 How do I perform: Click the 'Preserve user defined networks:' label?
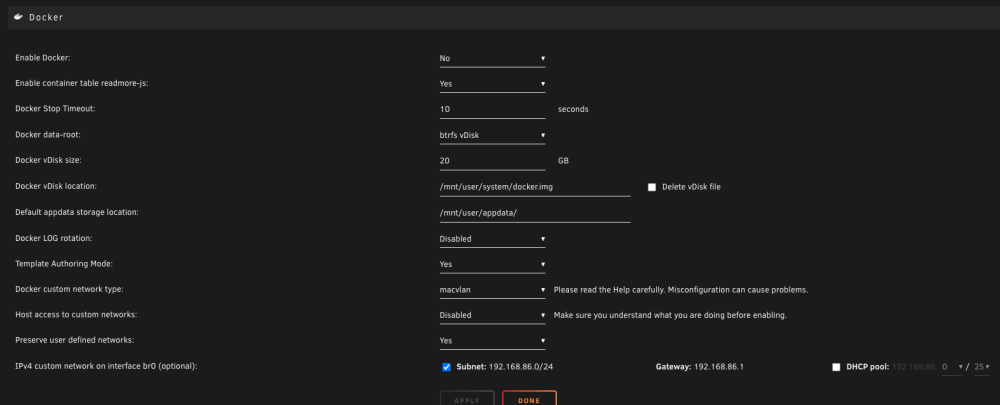(x=75, y=341)
